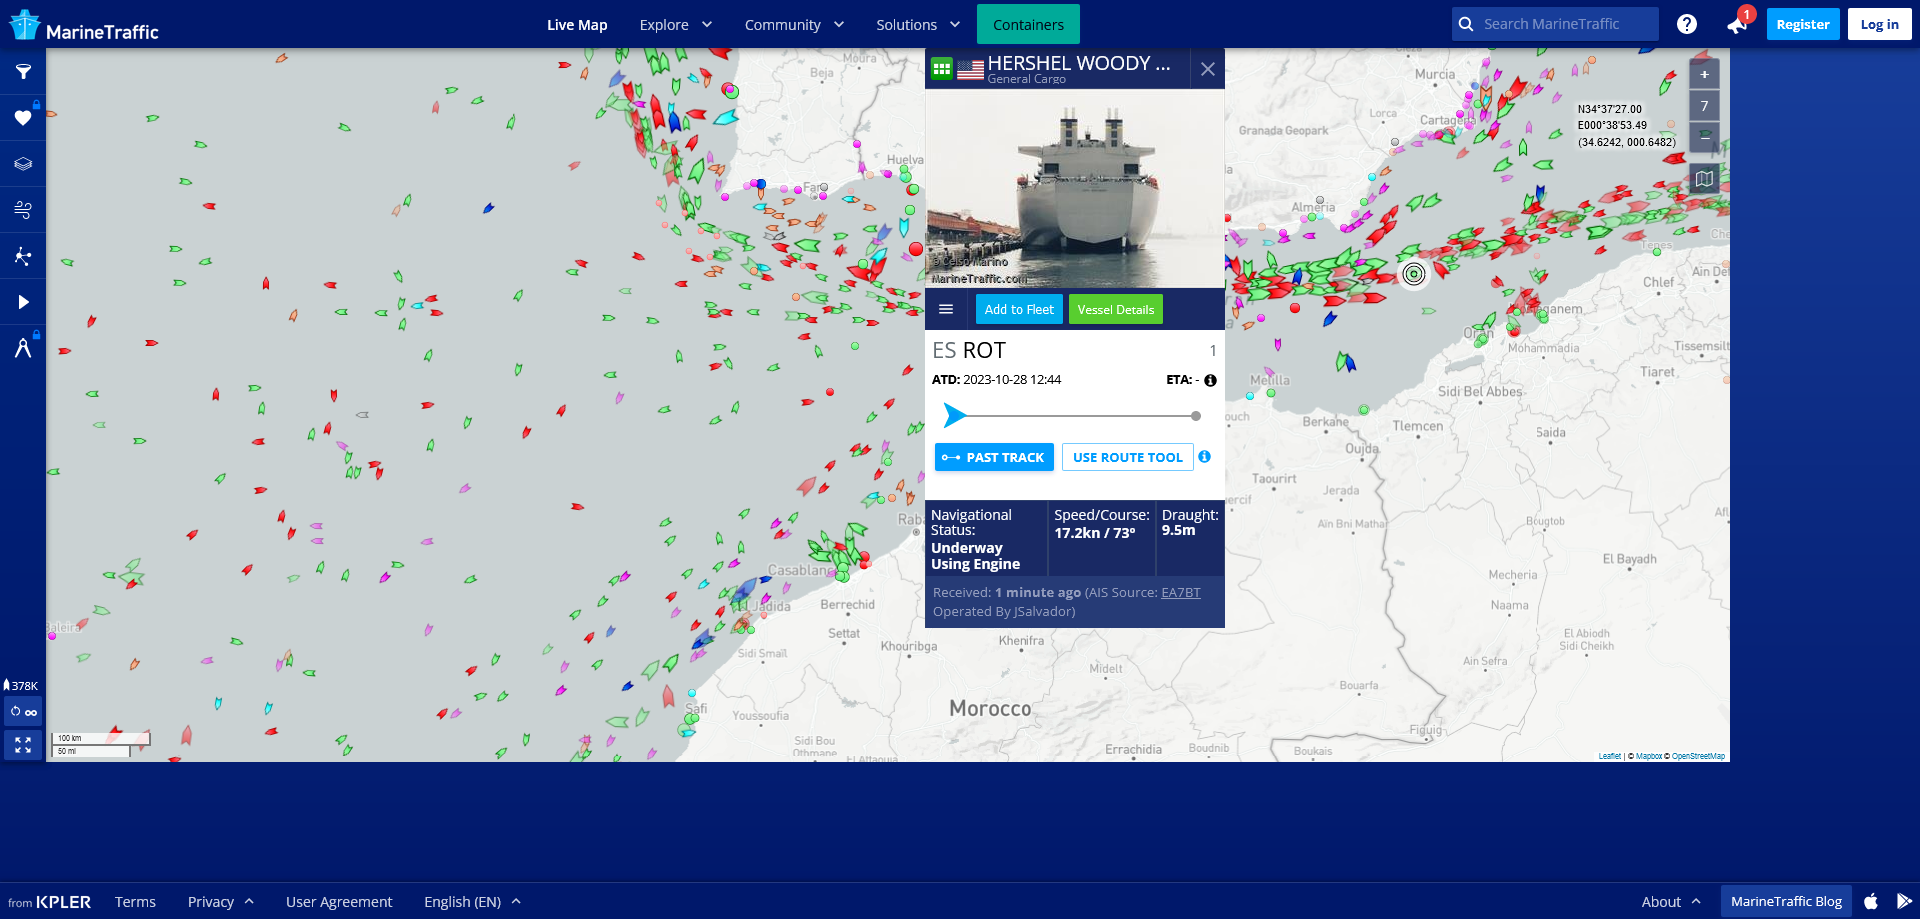The height and width of the screenshot is (919, 1920).
Task: Show the vessel's PAST TRACK
Action: pyautogui.click(x=994, y=457)
